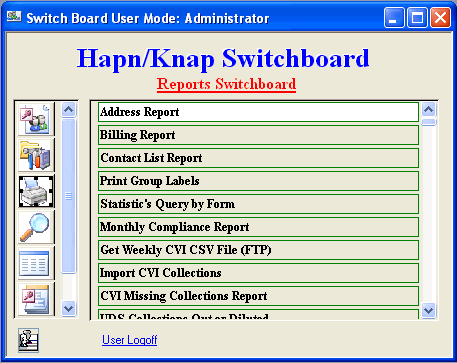Open the Address Report
Screen dimensions: 457x363
(258, 112)
